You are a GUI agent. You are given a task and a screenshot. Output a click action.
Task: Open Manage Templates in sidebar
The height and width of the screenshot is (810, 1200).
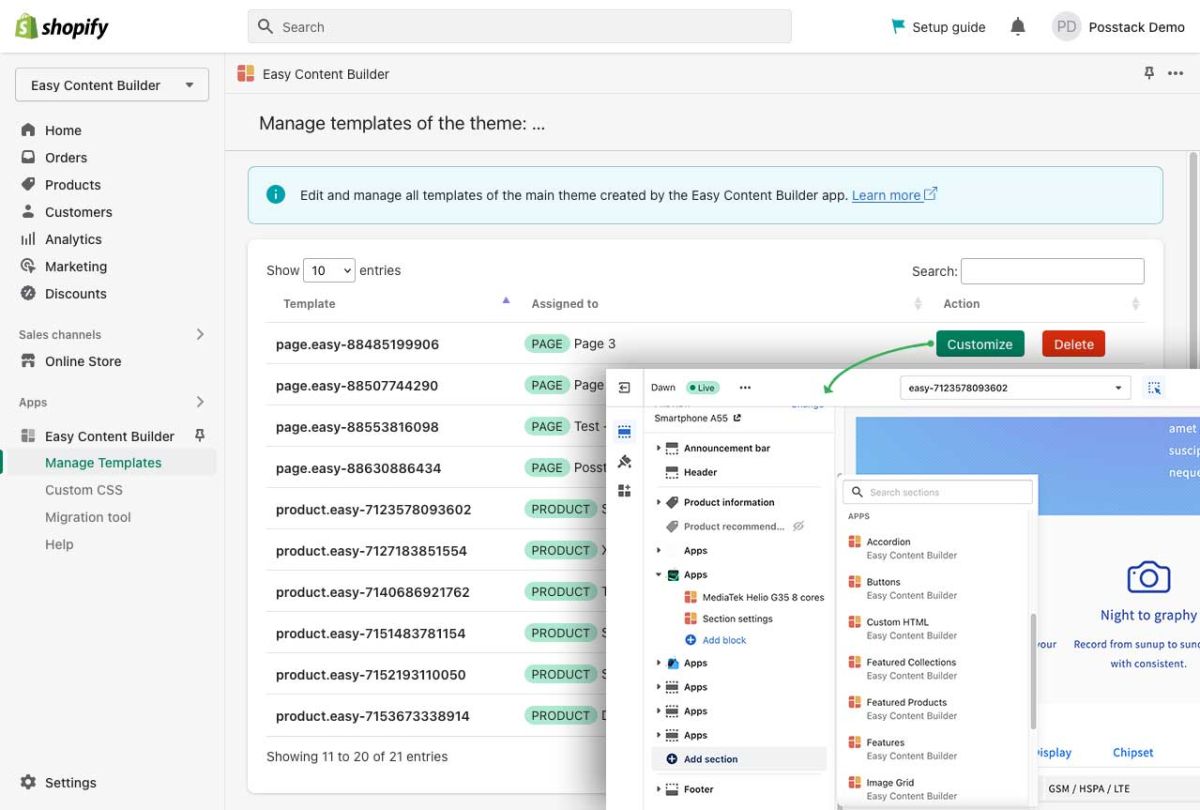(x=103, y=463)
